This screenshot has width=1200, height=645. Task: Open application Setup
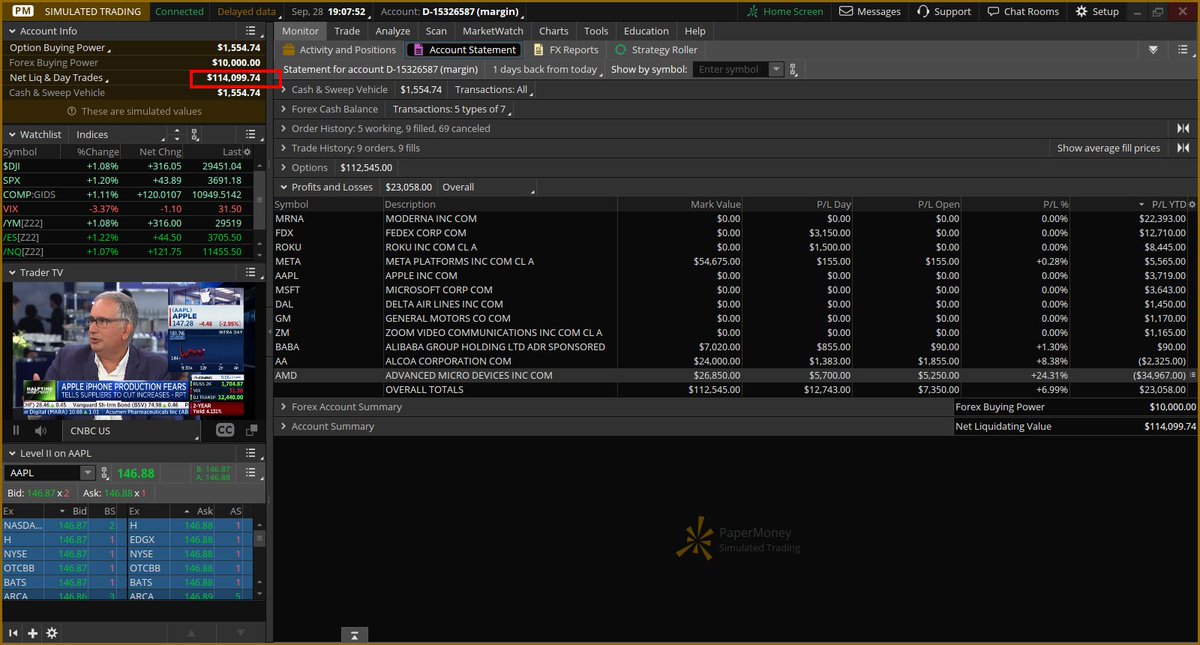click(1097, 11)
